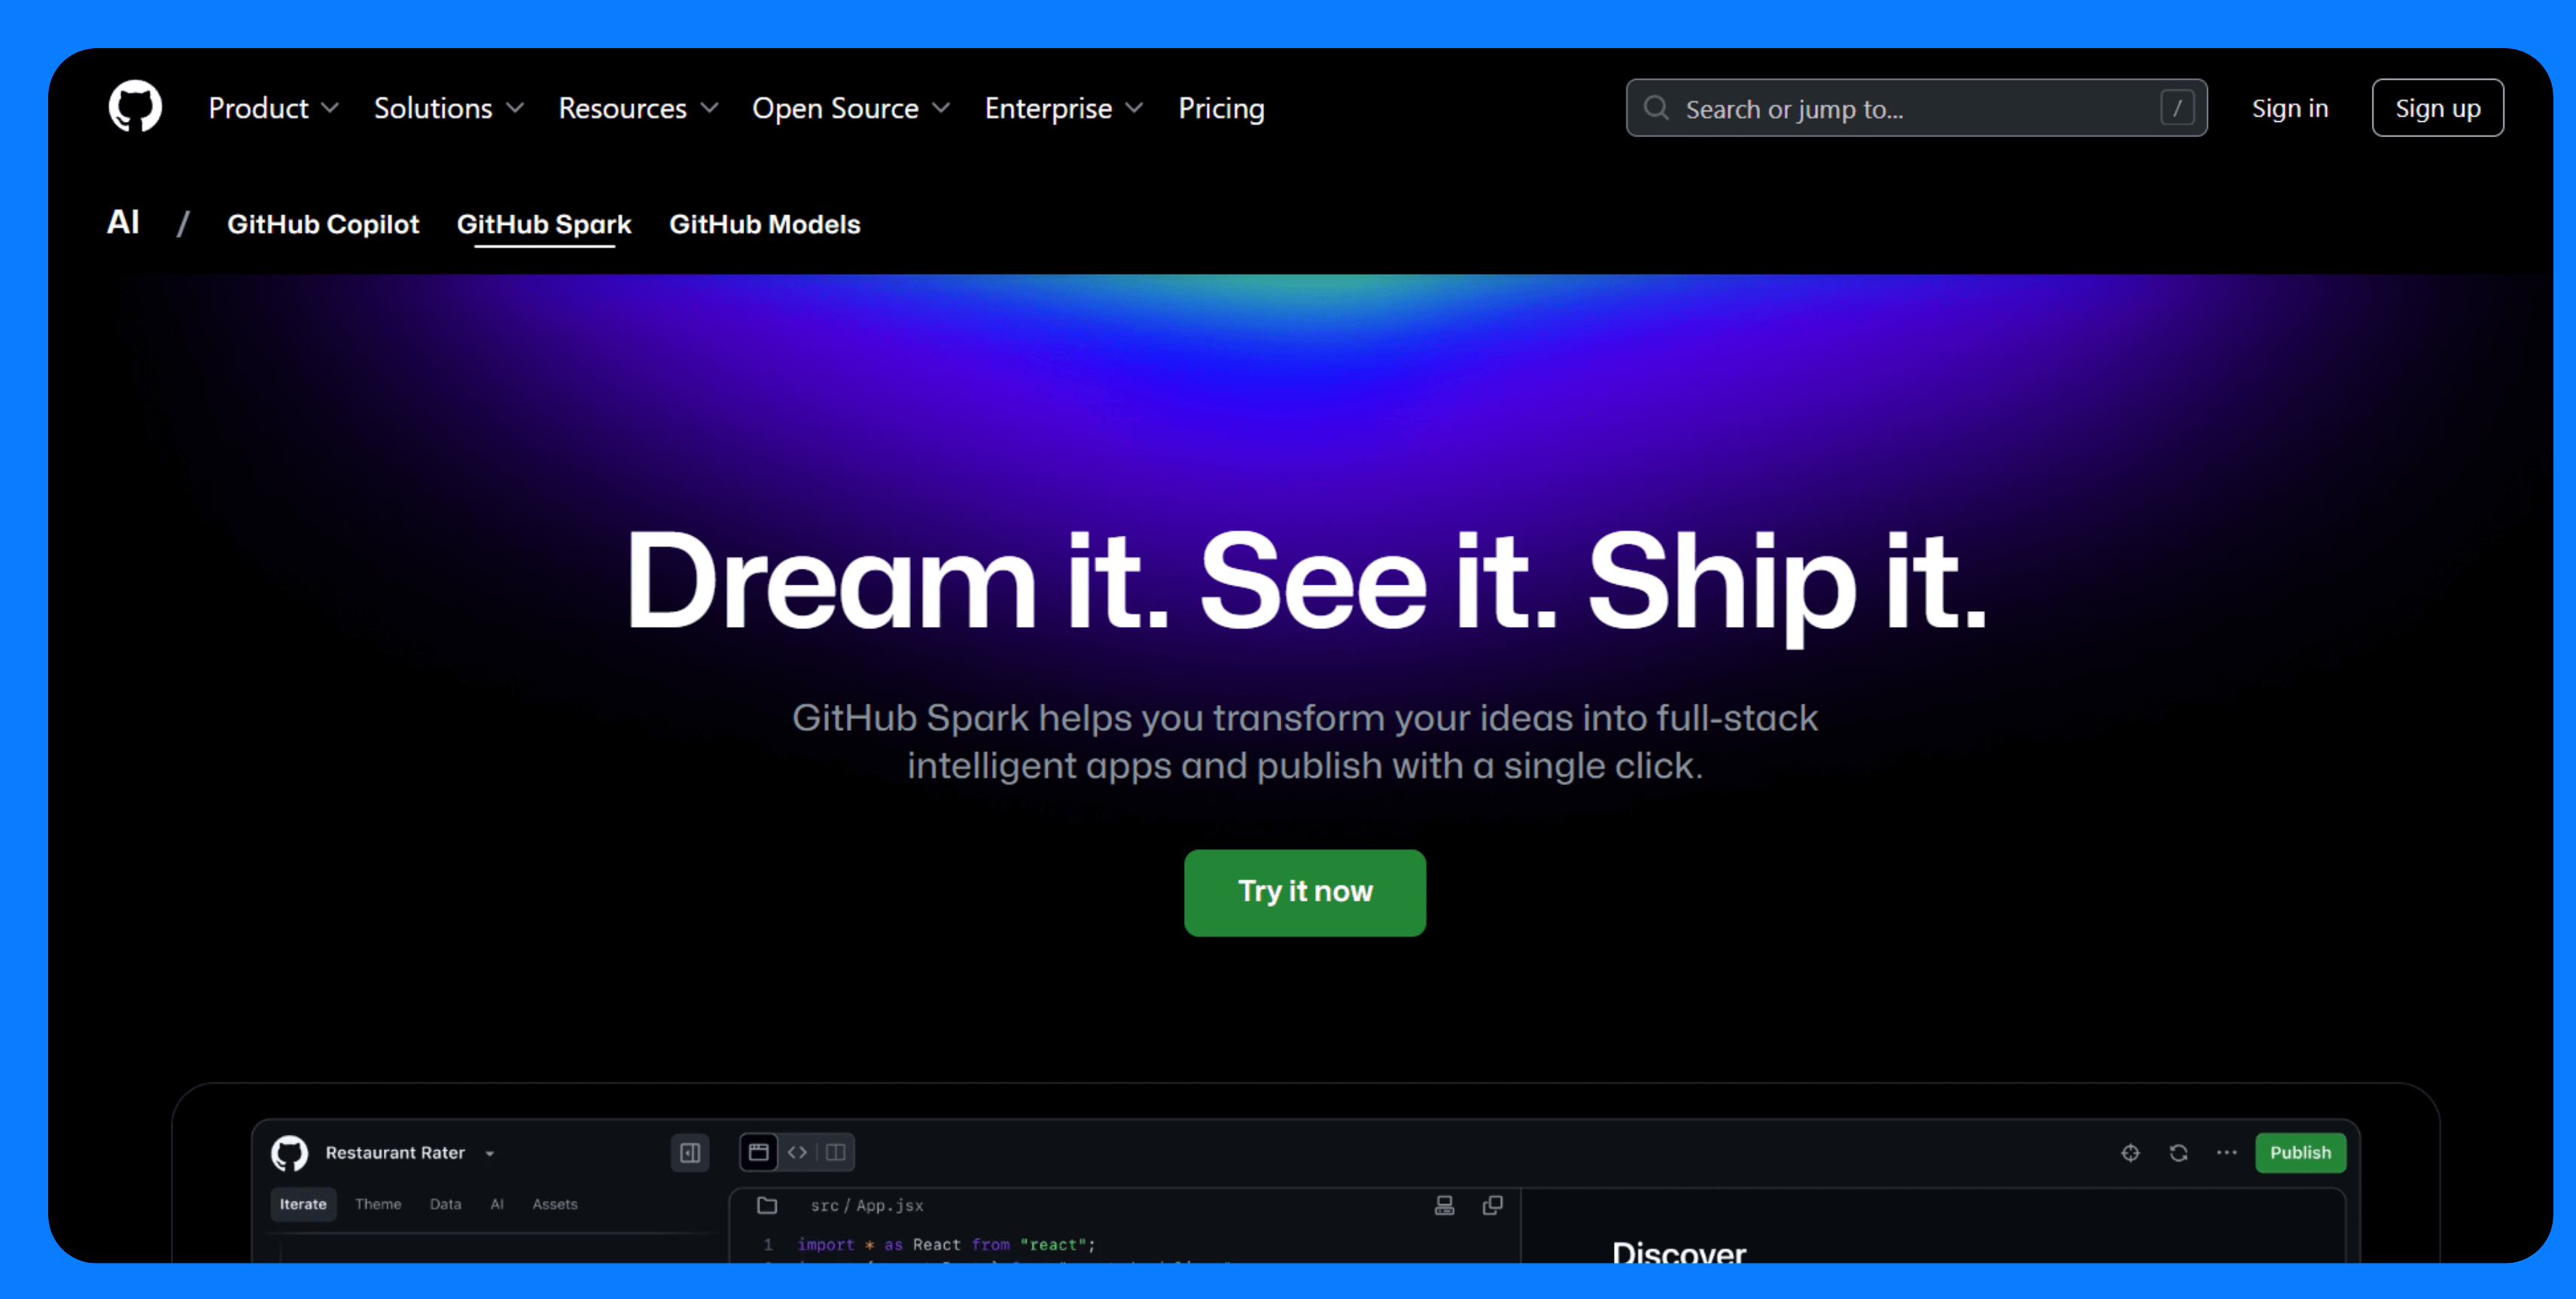Screen dimensions: 2576x1299
Task: Click the GitHub Octocat logo in header
Action: [x=135, y=107]
